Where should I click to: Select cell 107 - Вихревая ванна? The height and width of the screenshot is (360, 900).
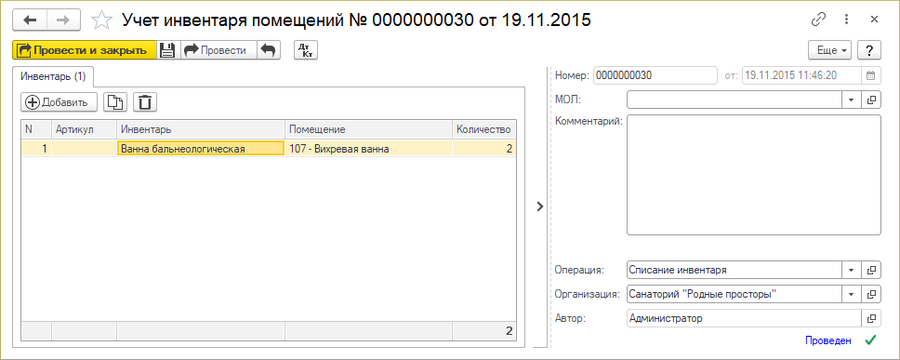[x=368, y=149]
